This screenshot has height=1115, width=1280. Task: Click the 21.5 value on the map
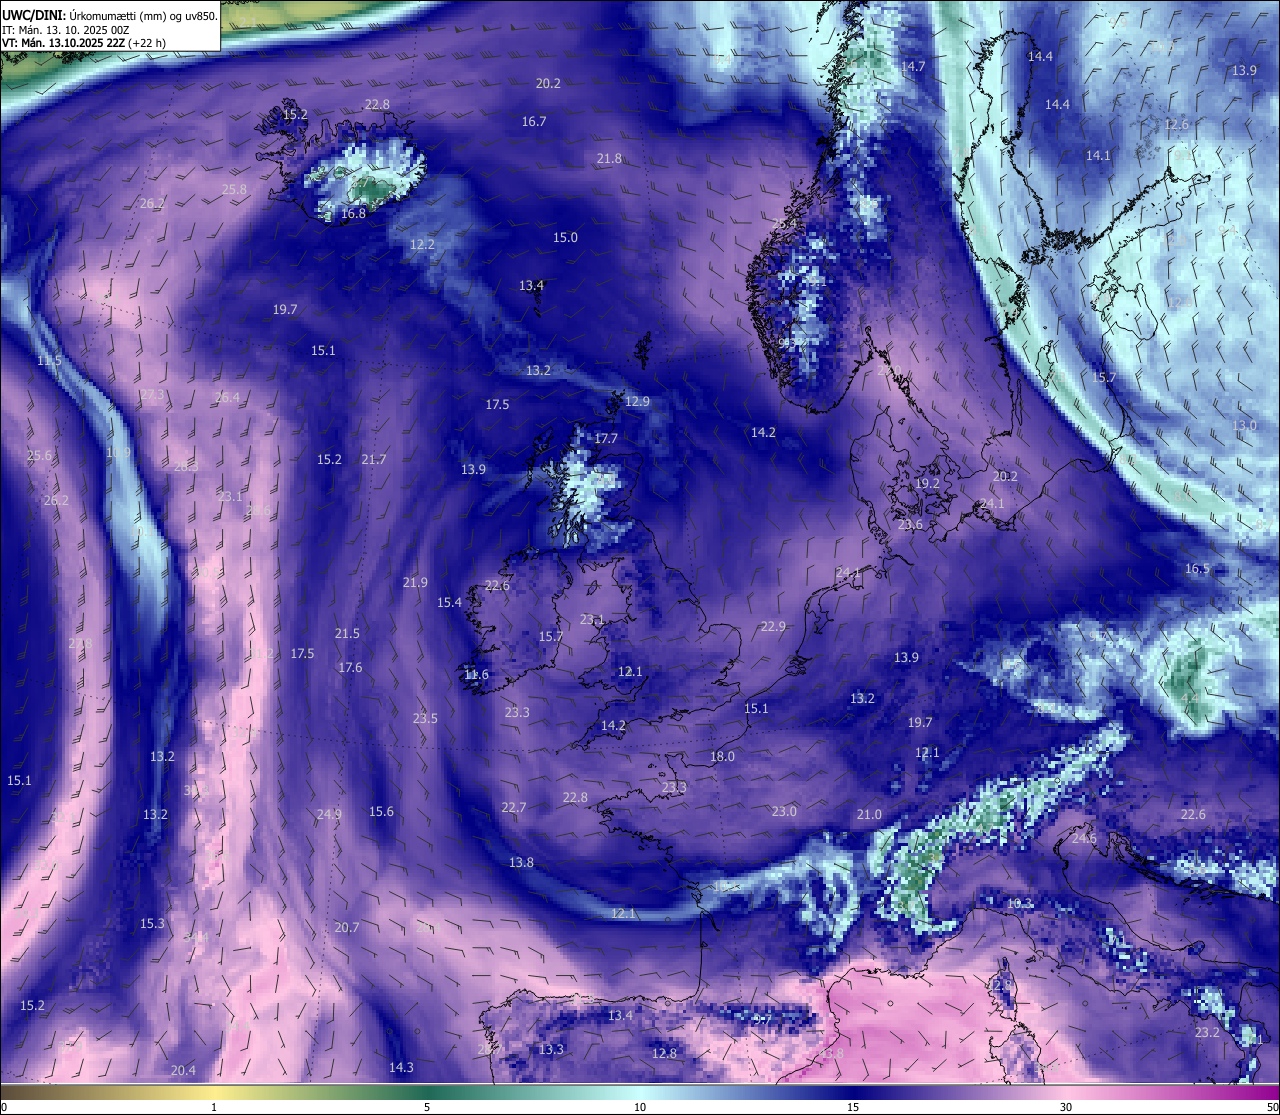tap(347, 633)
